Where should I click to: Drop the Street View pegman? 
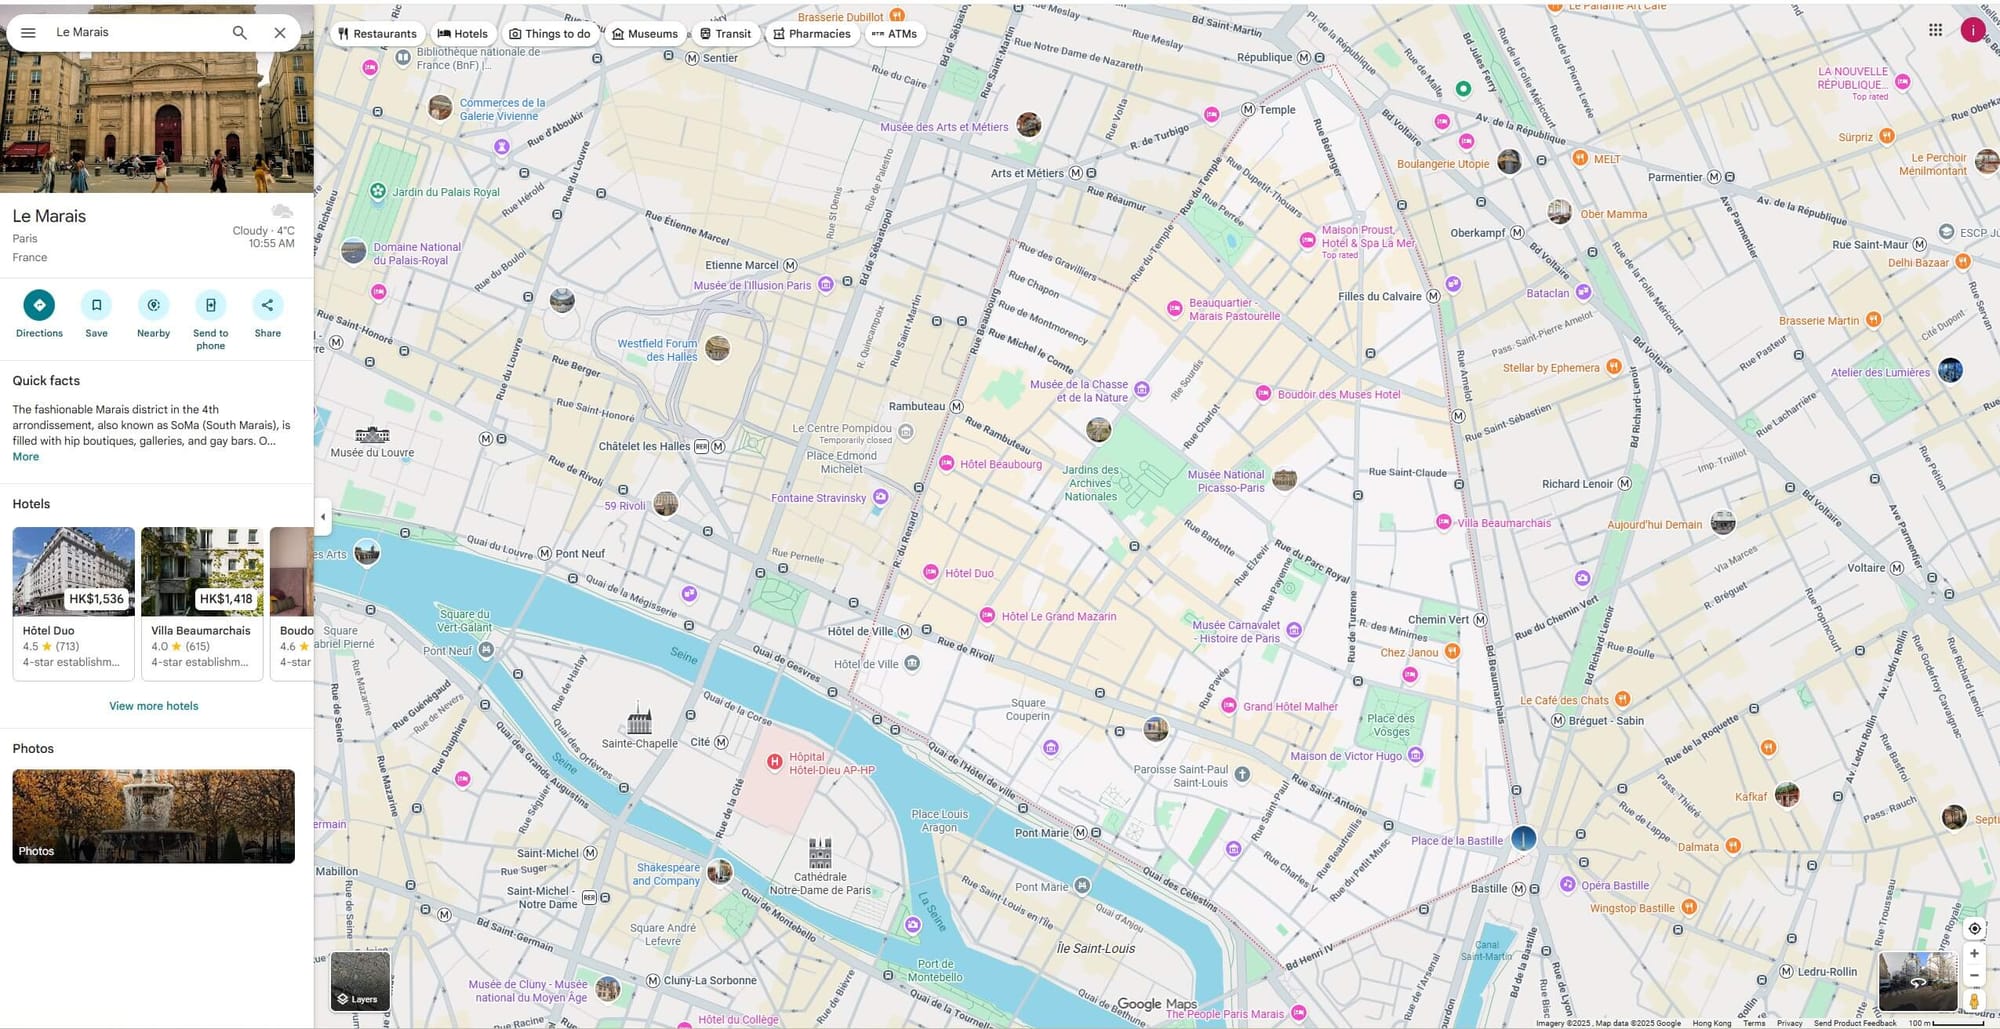(x=1973, y=1000)
